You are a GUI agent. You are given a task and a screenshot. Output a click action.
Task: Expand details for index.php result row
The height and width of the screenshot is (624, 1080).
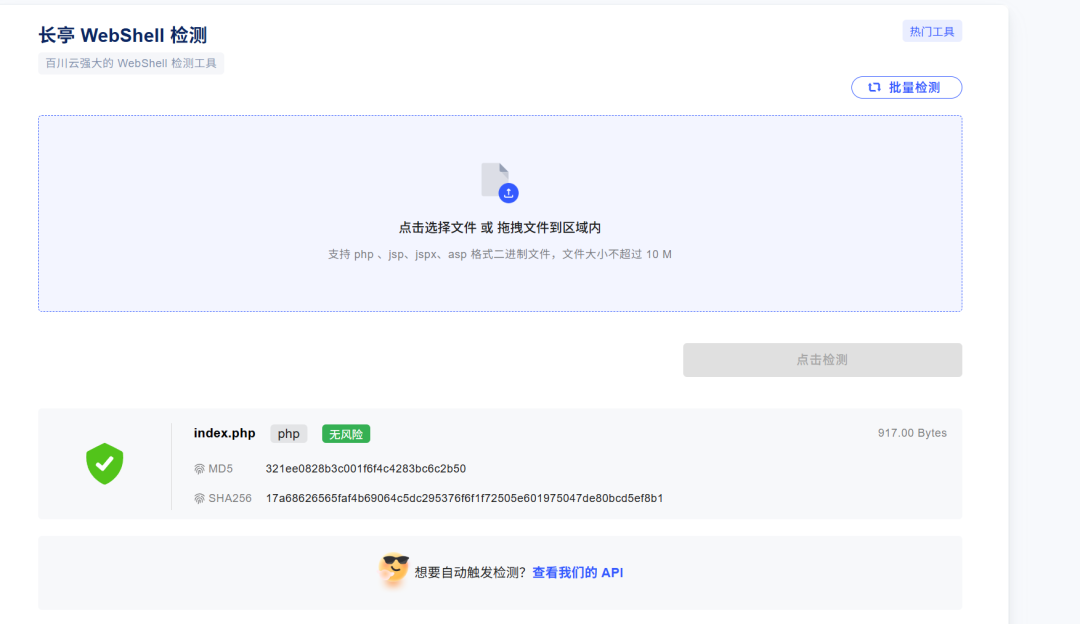500,463
